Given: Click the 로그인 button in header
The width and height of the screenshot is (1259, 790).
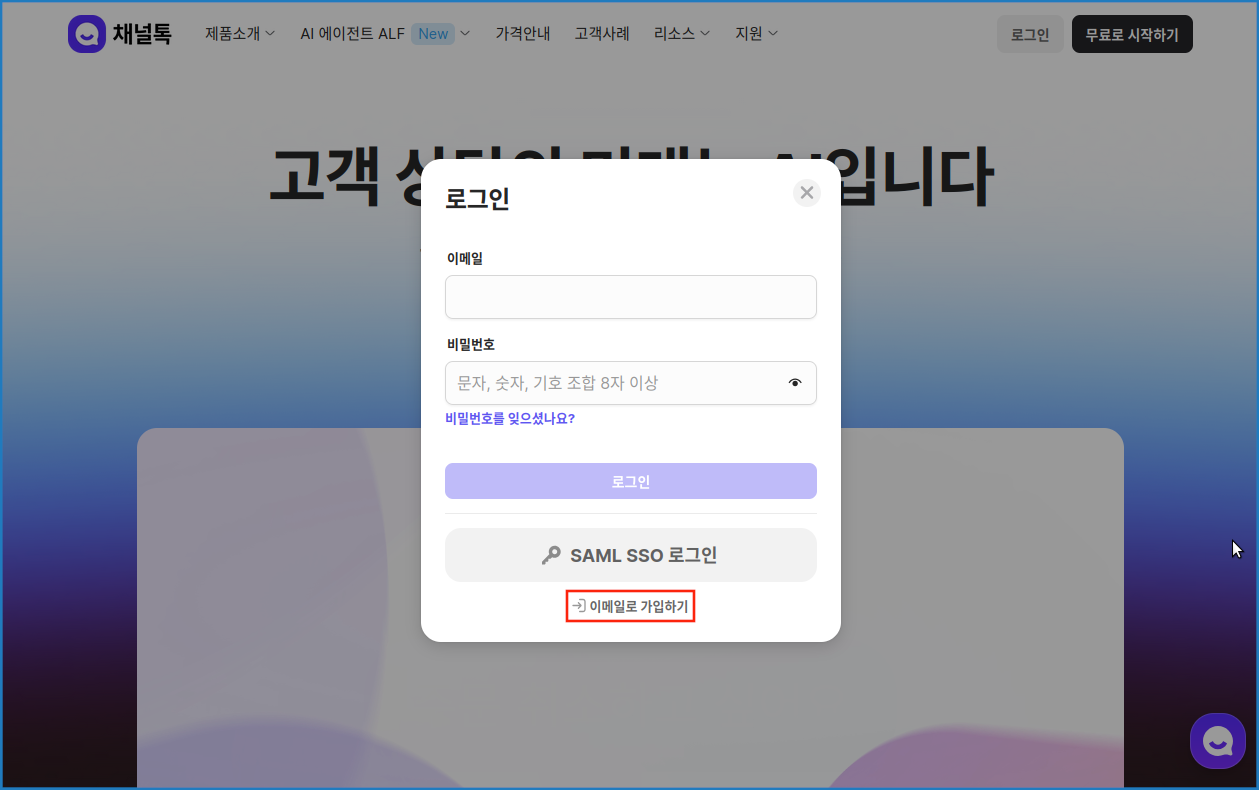Looking at the screenshot, I should point(1029,34).
